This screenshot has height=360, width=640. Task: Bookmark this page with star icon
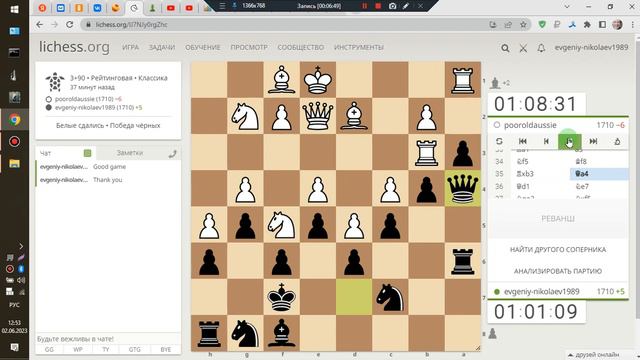(523, 24)
